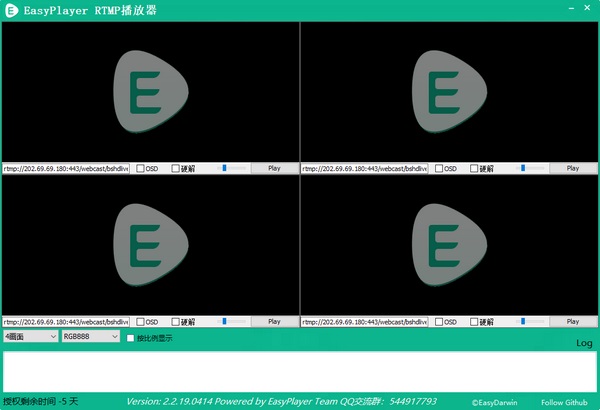Close the EasyPlayer window
The width and height of the screenshot is (600, 410).
click(587, 8)
